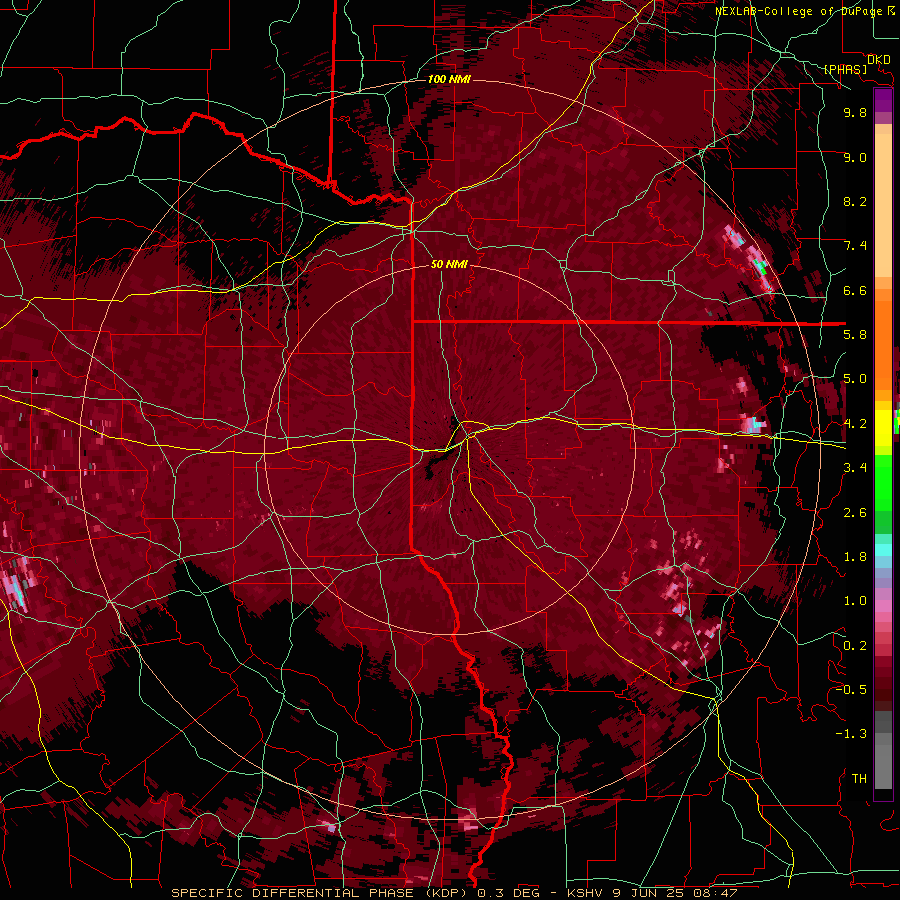Screen dimensions: 900x900
Task: Click the 8.2 scale value
Action: [x=855, y=201]
